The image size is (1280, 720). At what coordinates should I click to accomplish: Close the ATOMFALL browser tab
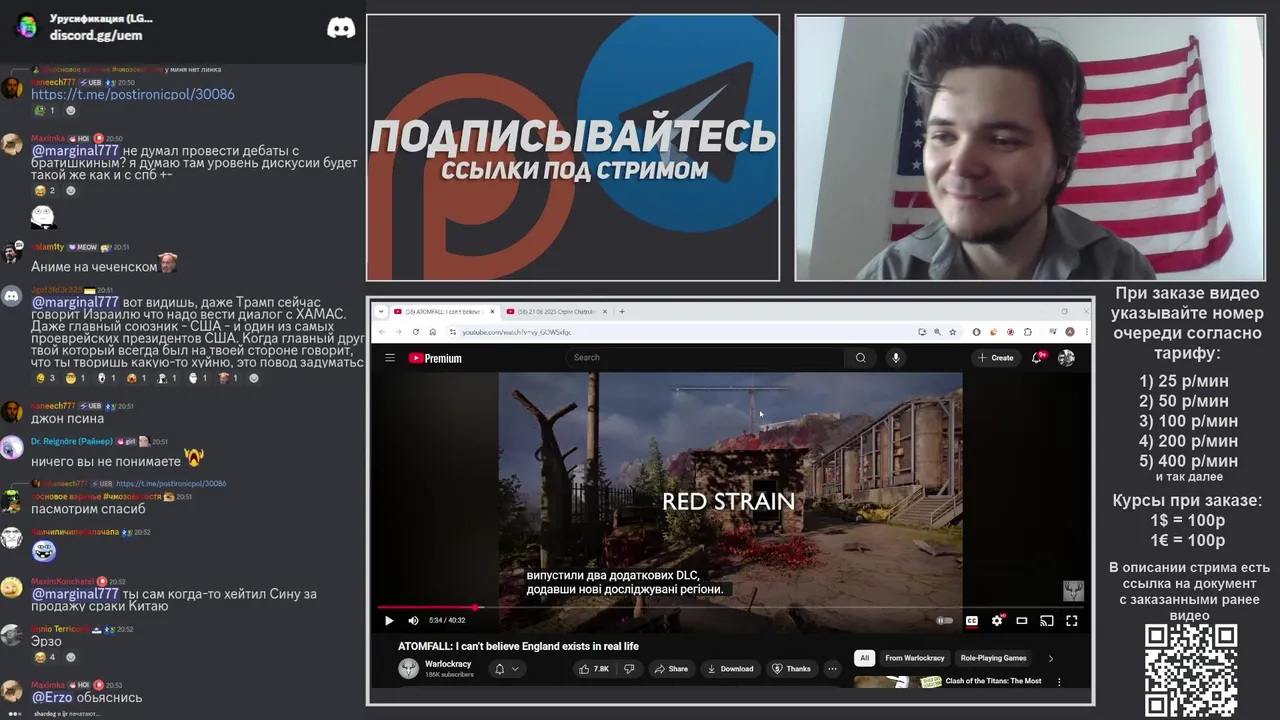click(x=492, y=311)
